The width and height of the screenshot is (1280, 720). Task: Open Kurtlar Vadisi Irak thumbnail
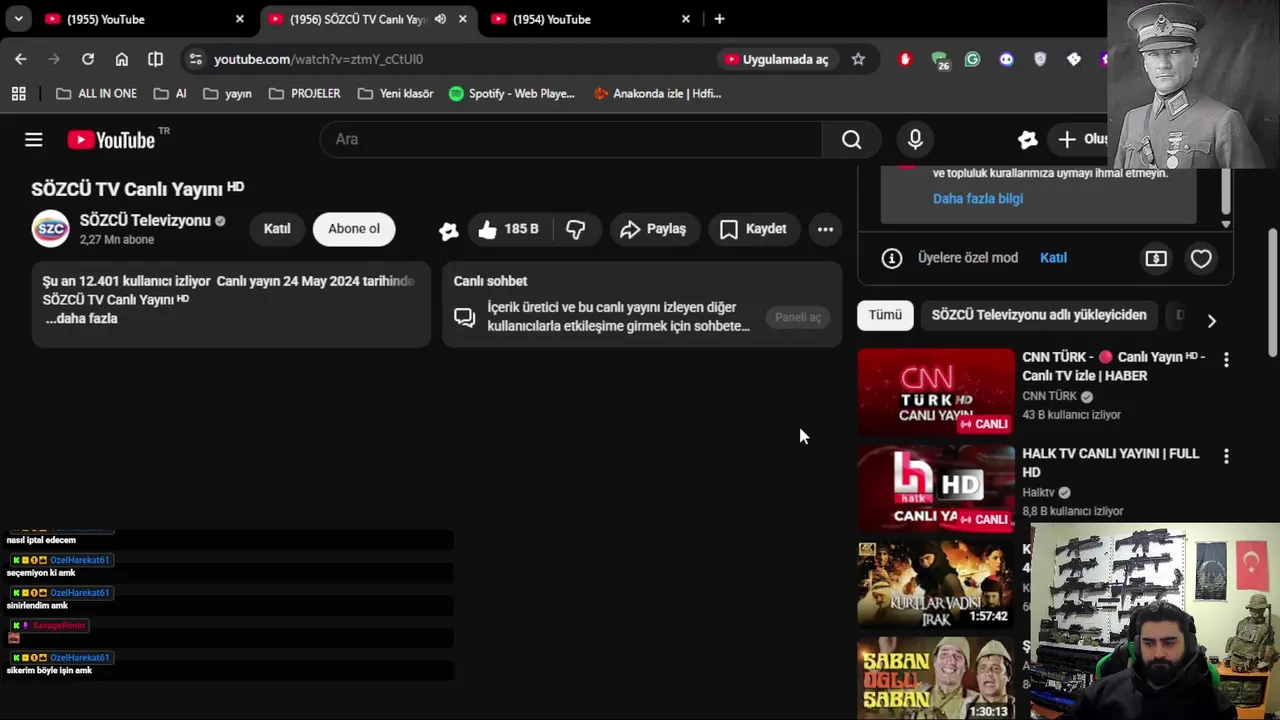click(x=936, y=585)
